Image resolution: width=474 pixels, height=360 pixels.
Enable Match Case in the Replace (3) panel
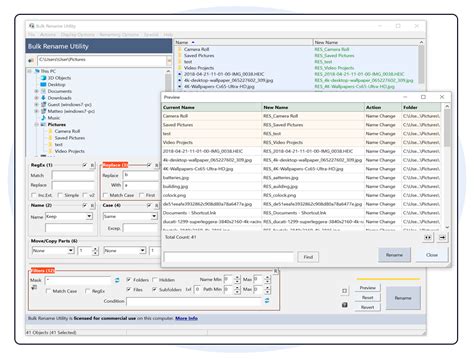point(105,195)
